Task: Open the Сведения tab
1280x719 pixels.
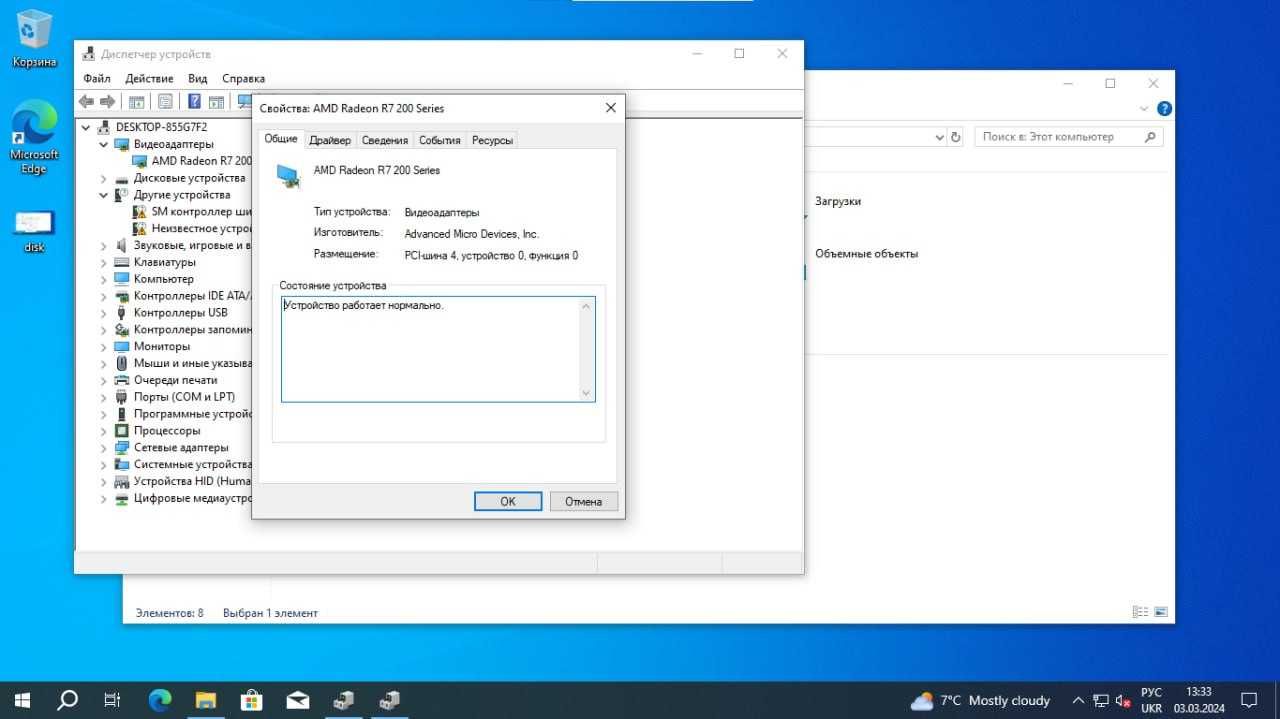Action: [385, 140]
